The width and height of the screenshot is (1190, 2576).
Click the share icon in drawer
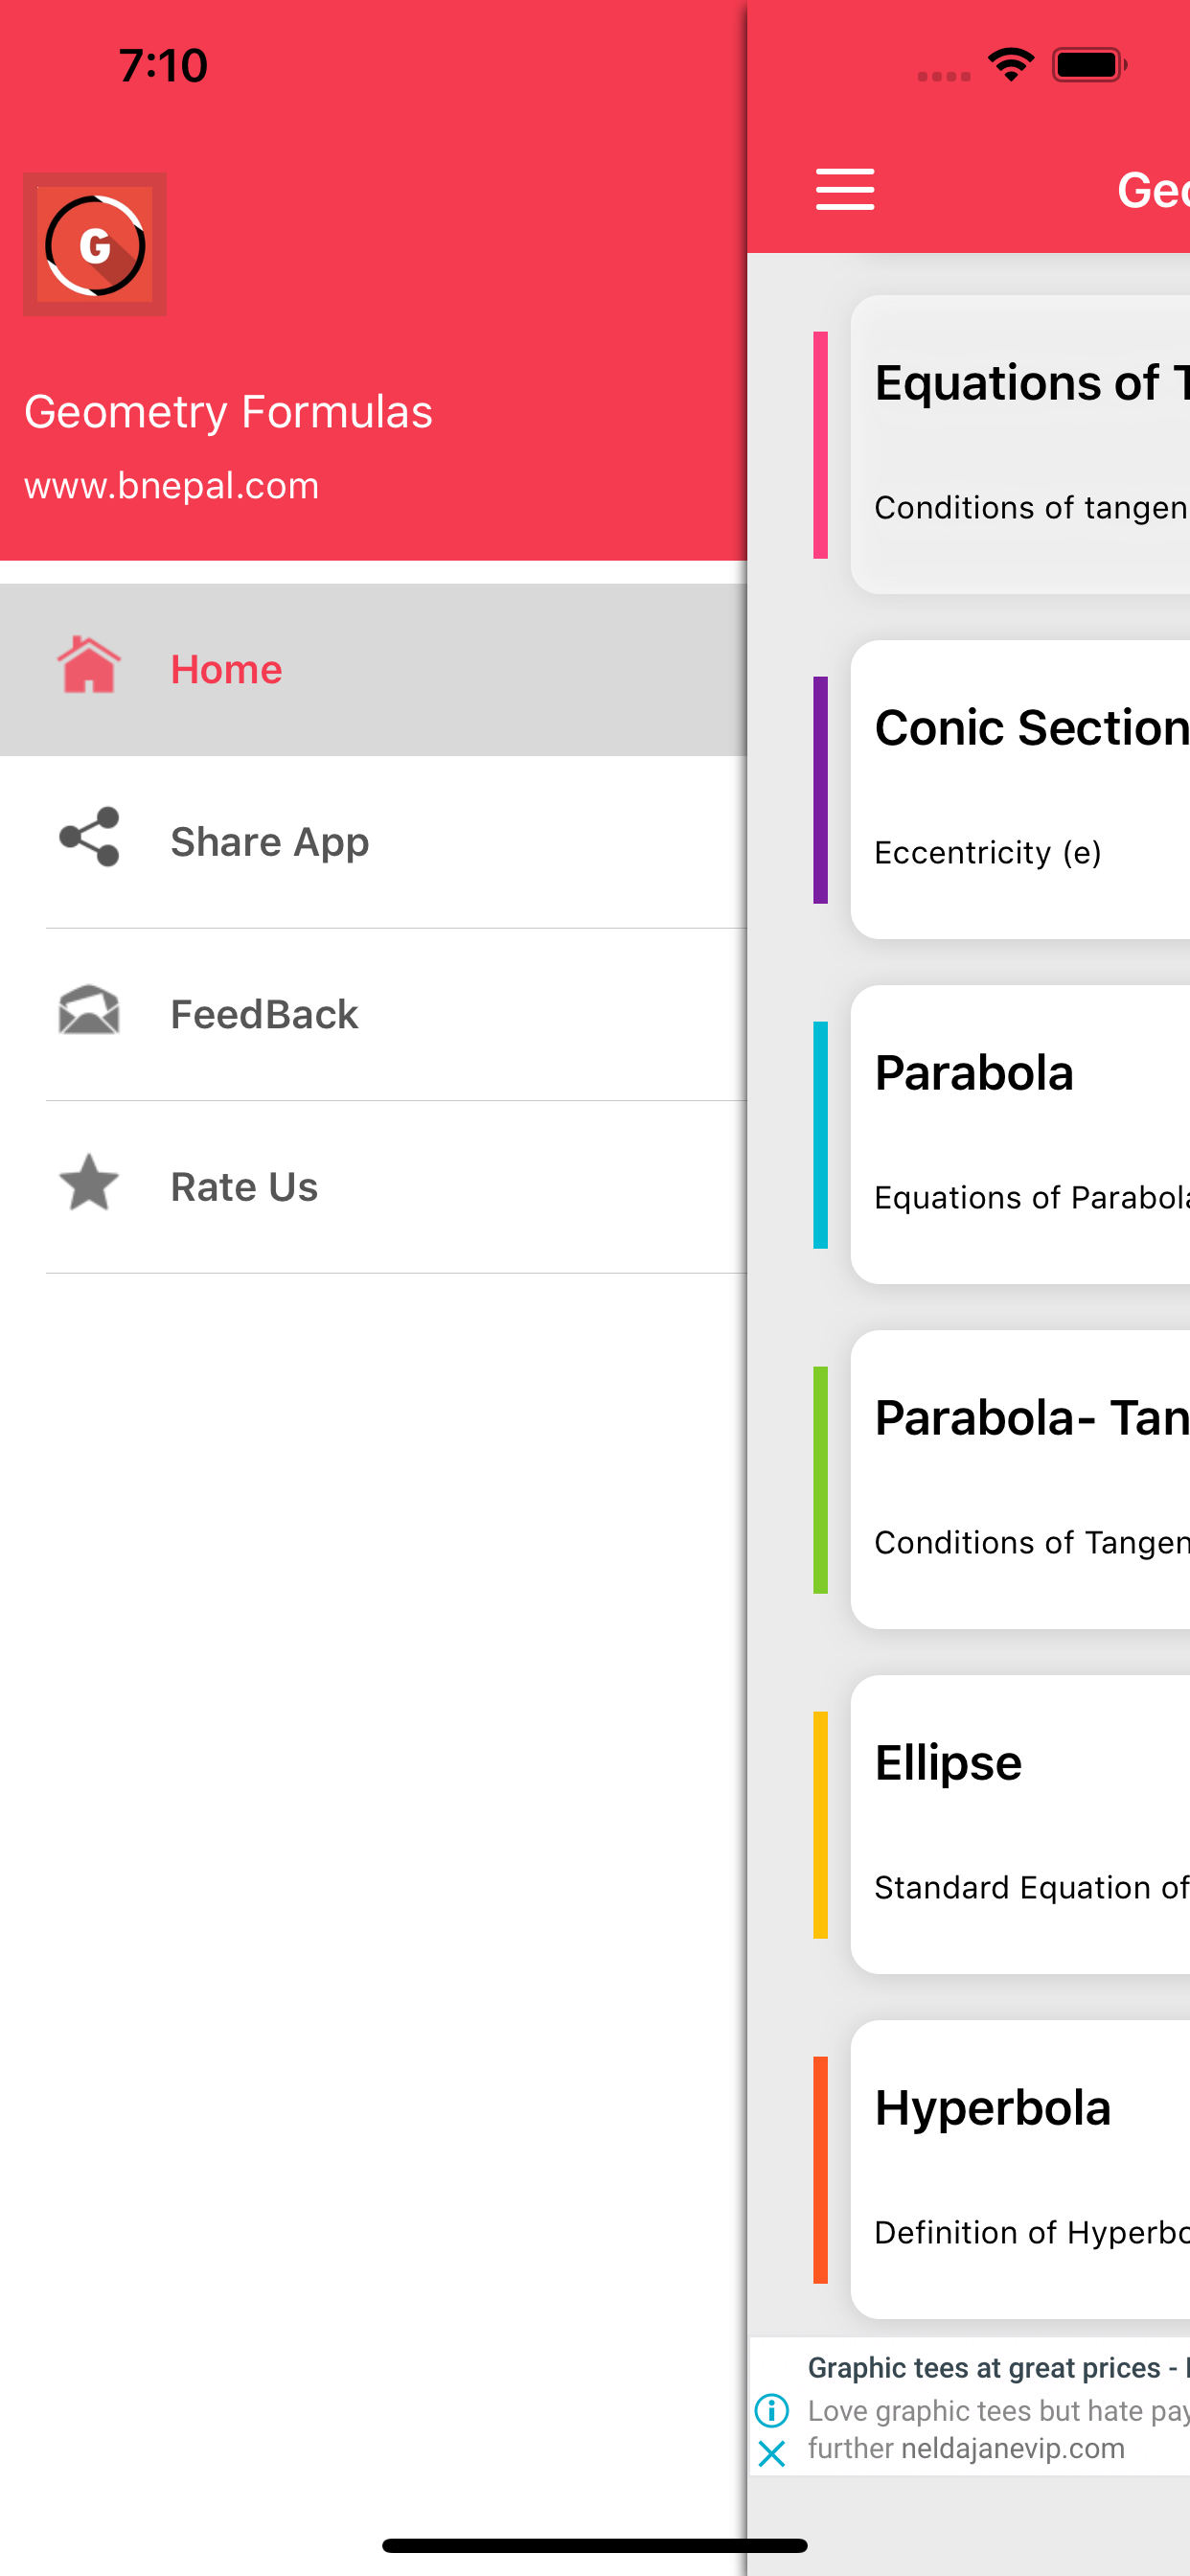pos(89,838)
